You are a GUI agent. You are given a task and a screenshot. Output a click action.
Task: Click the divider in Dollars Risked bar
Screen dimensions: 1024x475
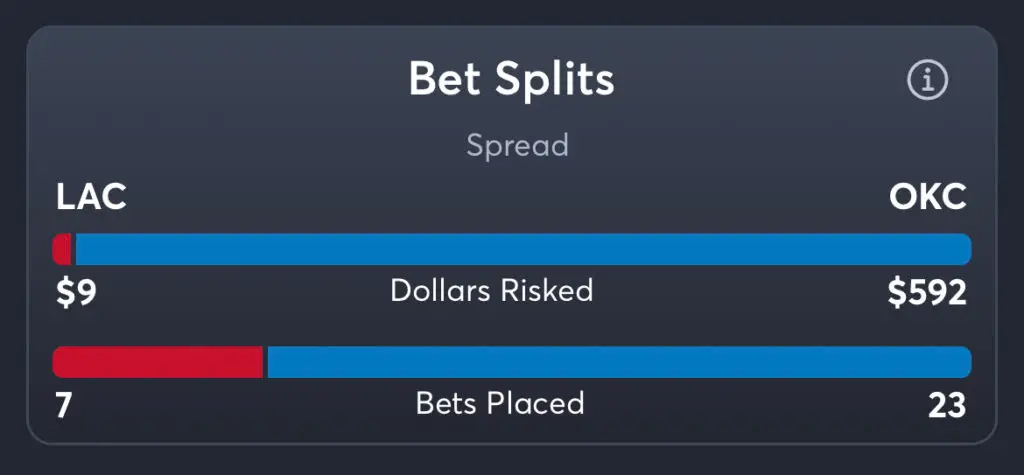click(x=74, y=250)
